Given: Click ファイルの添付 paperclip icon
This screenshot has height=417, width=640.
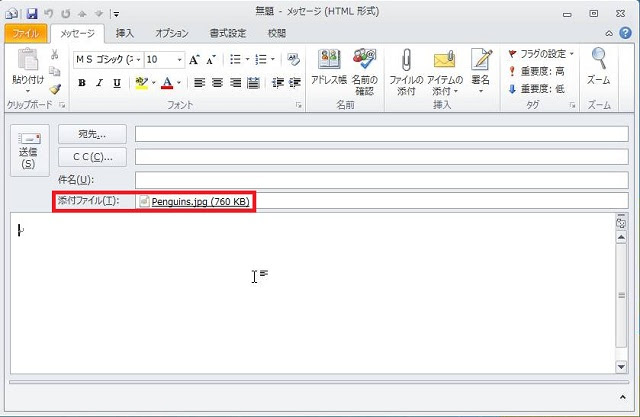Looking at the screenshot, I should (x=406, y=72).
